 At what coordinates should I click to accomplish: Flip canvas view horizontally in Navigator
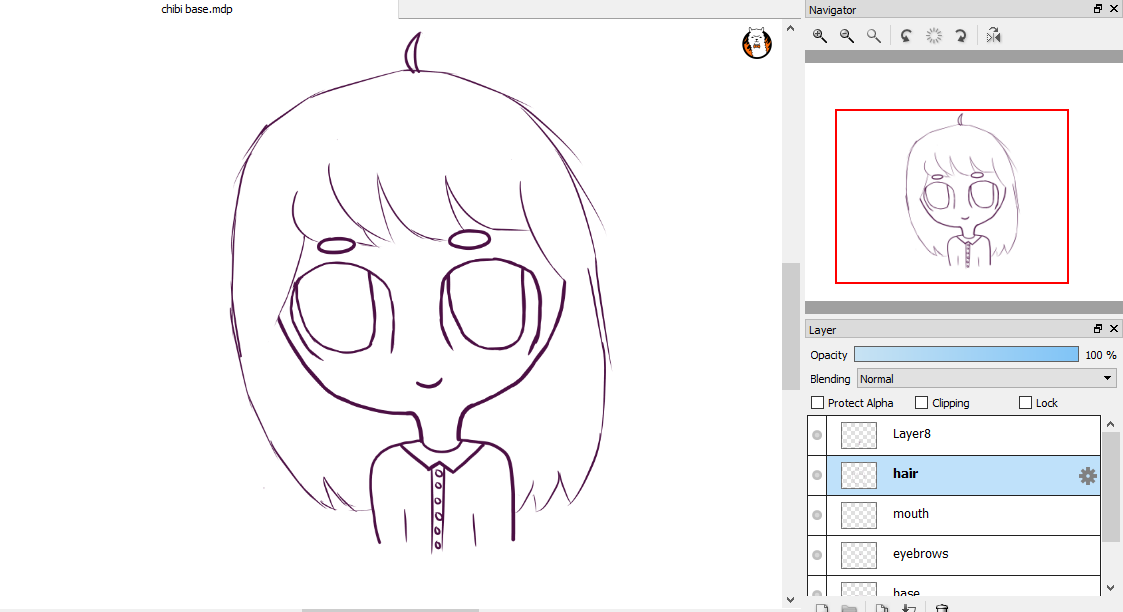click(x=993, y=36)
